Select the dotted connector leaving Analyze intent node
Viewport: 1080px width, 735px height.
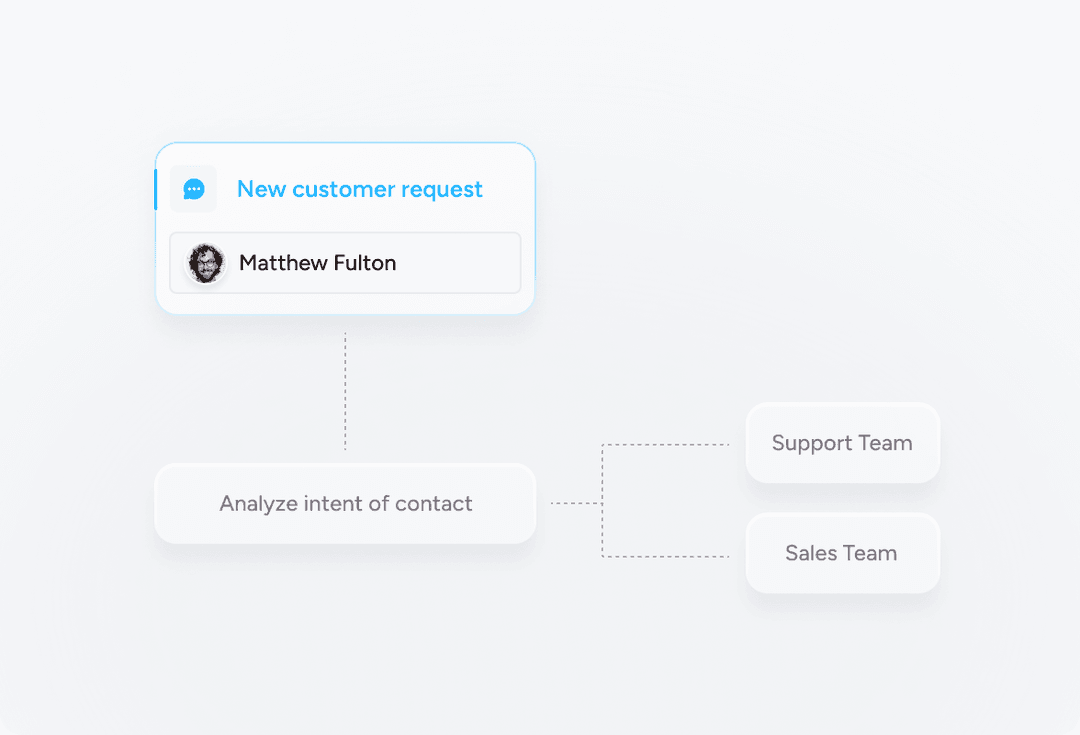click(x=576, y=504)
